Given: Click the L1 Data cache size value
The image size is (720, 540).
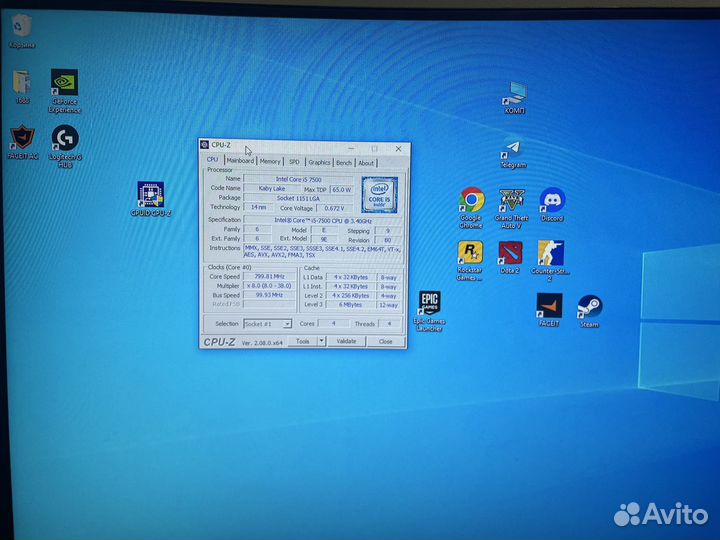Looking at the screenshot, I should point(350,277).
